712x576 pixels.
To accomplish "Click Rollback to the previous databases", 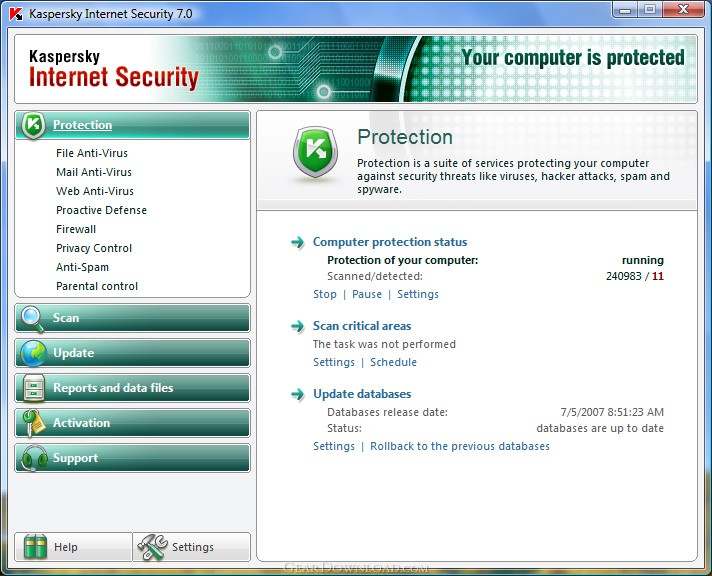I will tap(460, 447).
